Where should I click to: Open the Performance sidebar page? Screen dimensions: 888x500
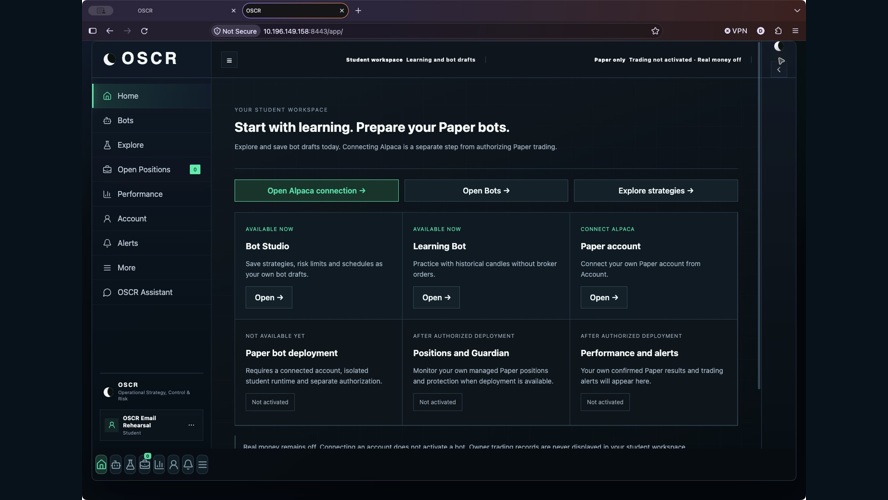click(152, 194)
